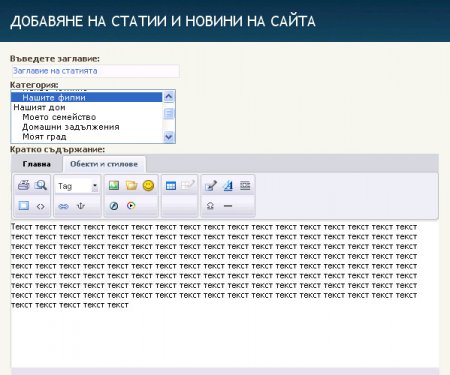The width and height of the screenshot is (450, 375).
Task: Insert media with the colorful play icon
Action: [x=131, y=206]
